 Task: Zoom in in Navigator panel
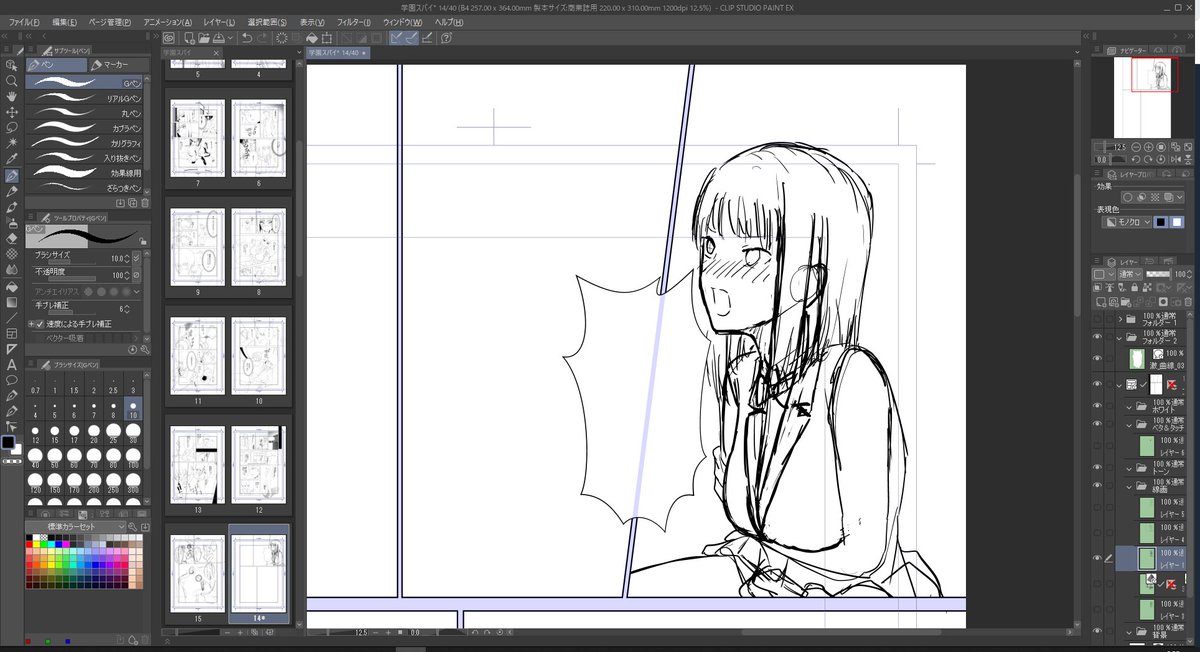[x=1150, y=146]
